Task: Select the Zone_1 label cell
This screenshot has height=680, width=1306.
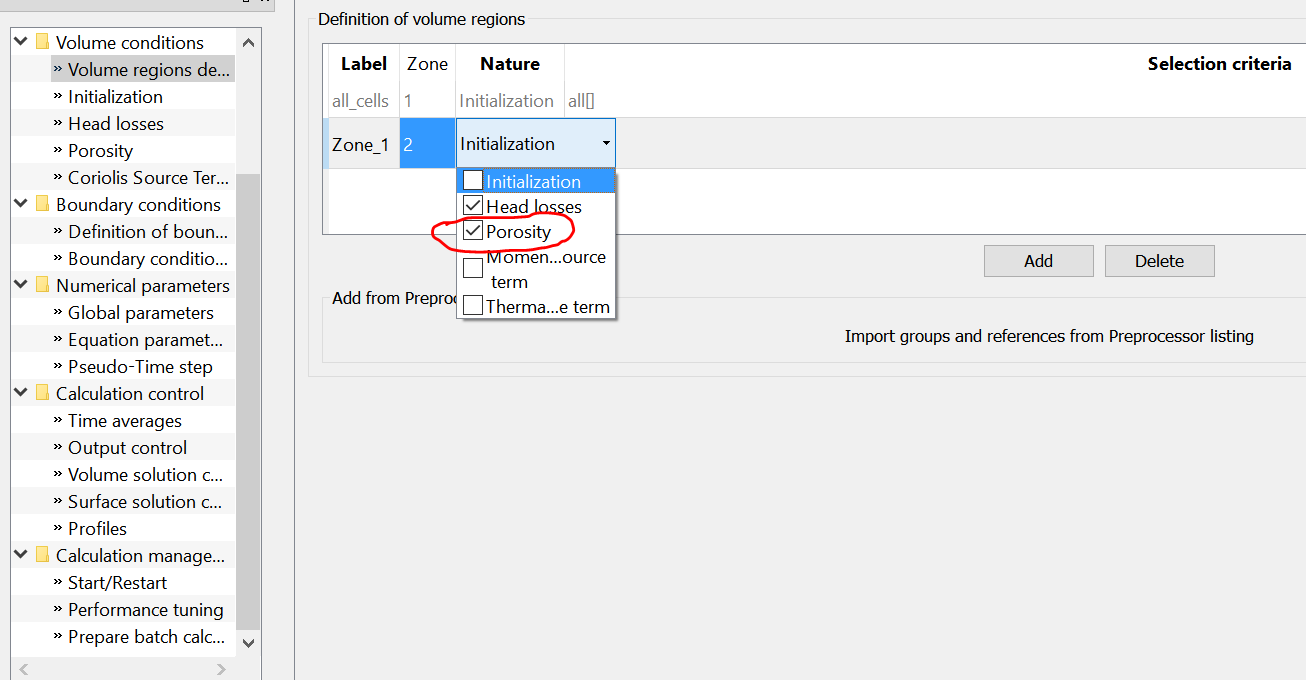Action: tap(360, 144)
